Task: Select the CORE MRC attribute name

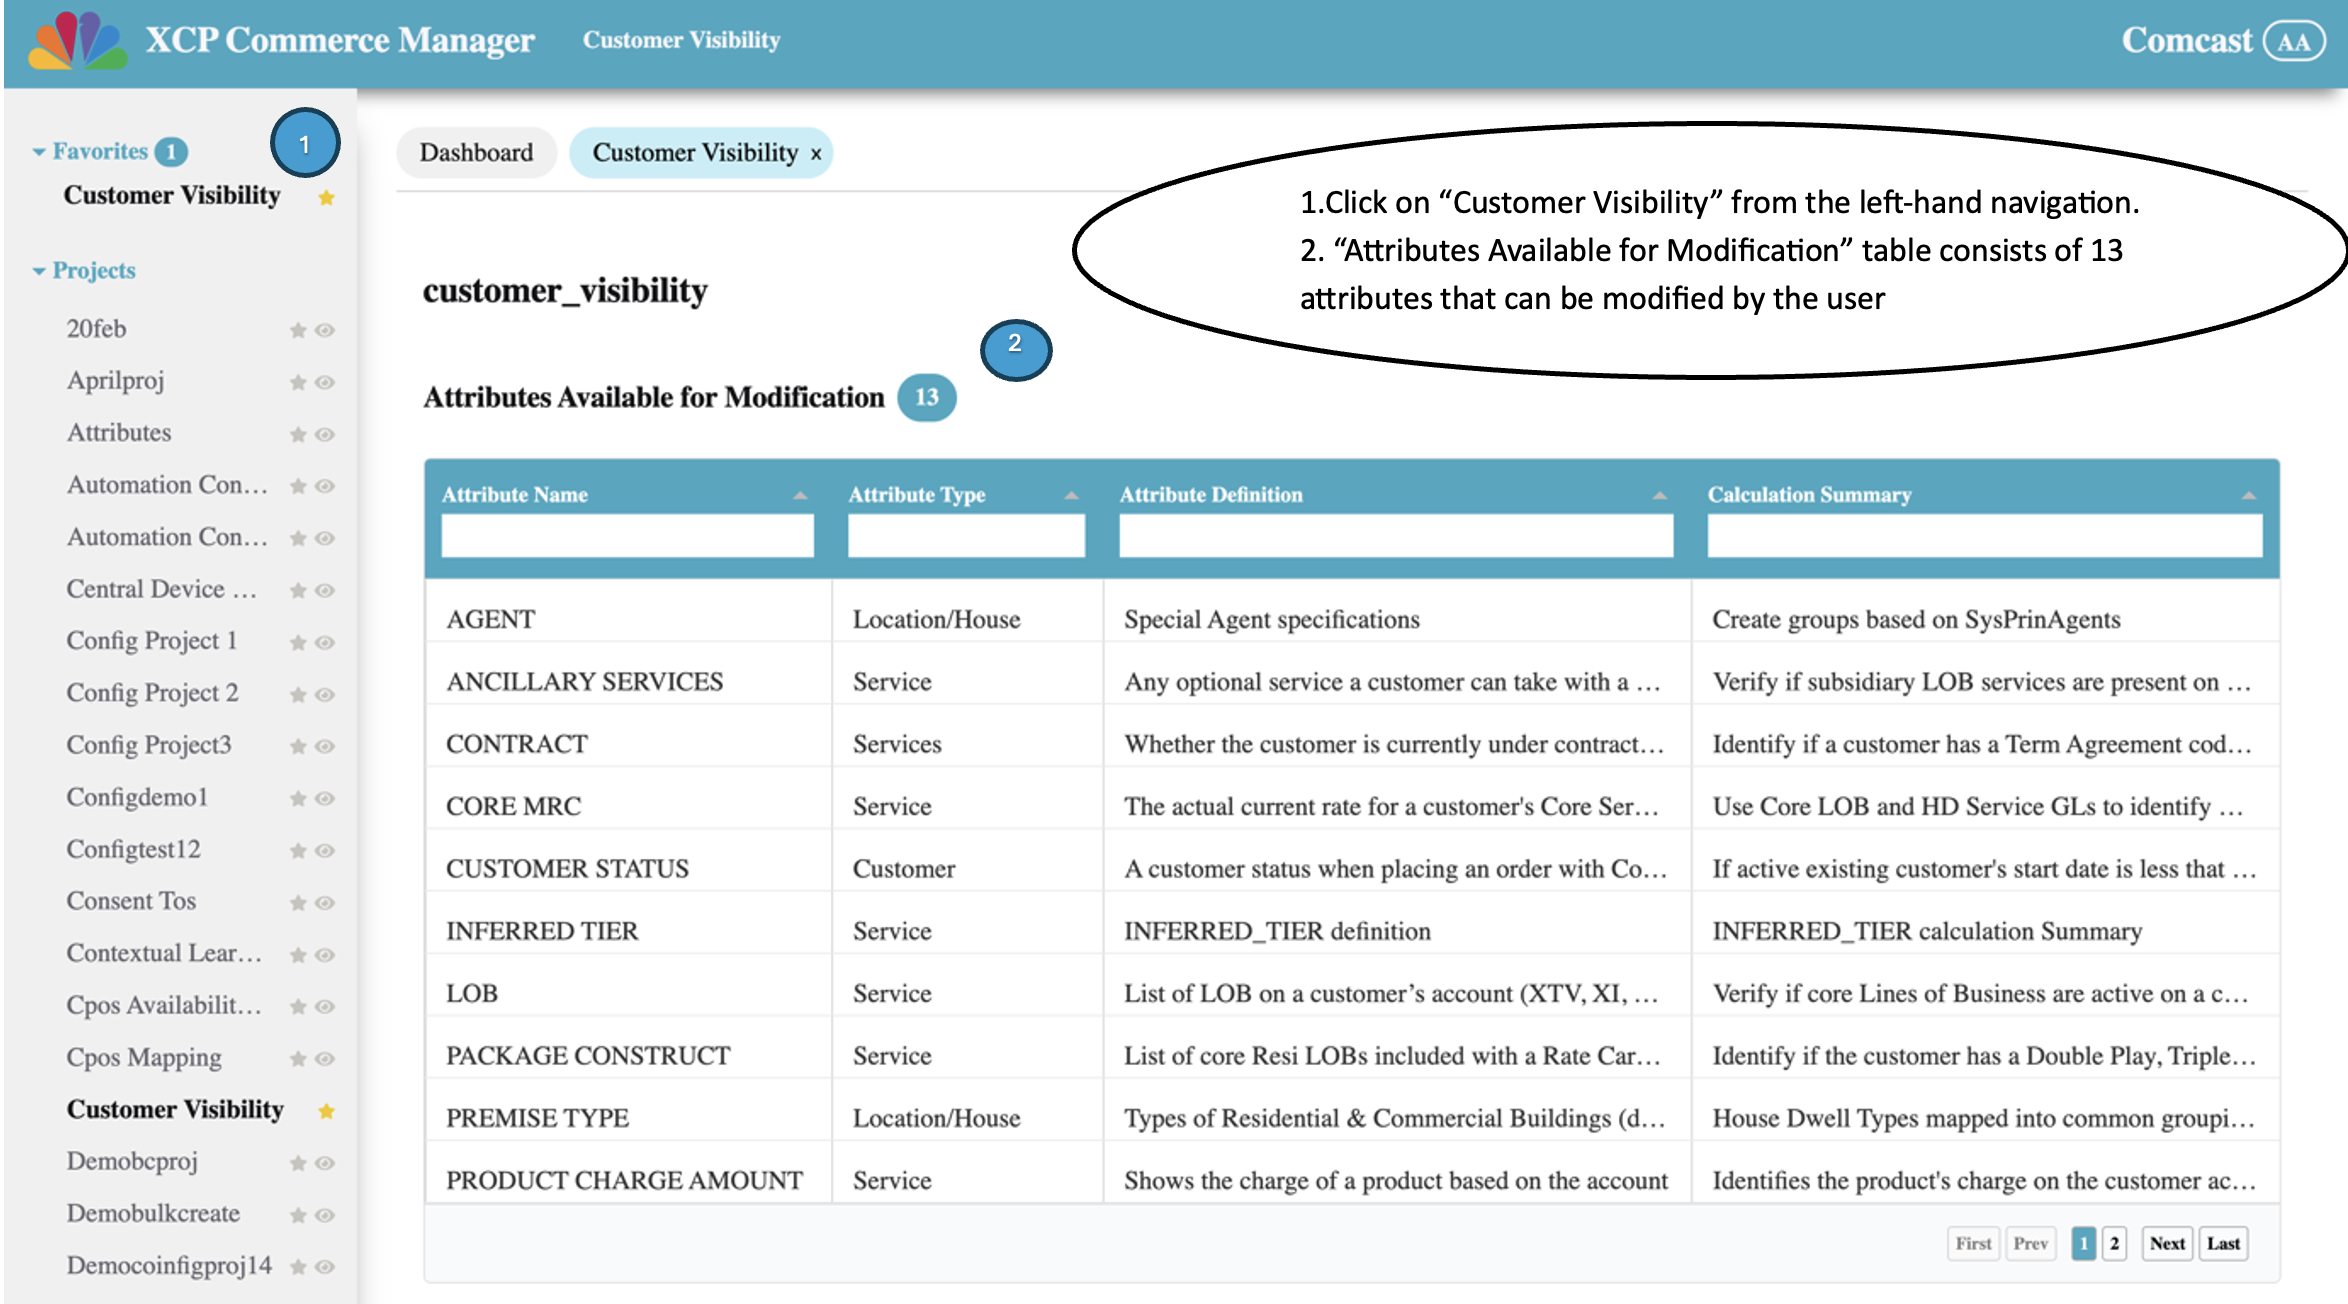Action: (x=513, y=806)
